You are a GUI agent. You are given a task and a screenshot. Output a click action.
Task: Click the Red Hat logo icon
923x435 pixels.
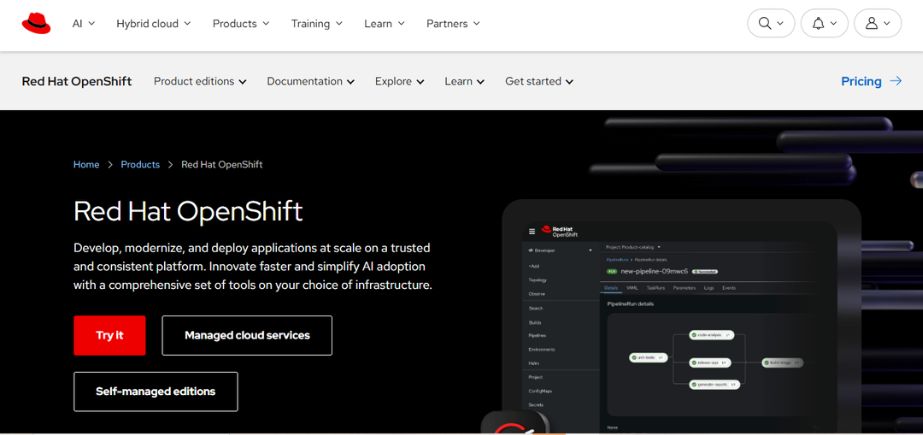tap(36, 23)
